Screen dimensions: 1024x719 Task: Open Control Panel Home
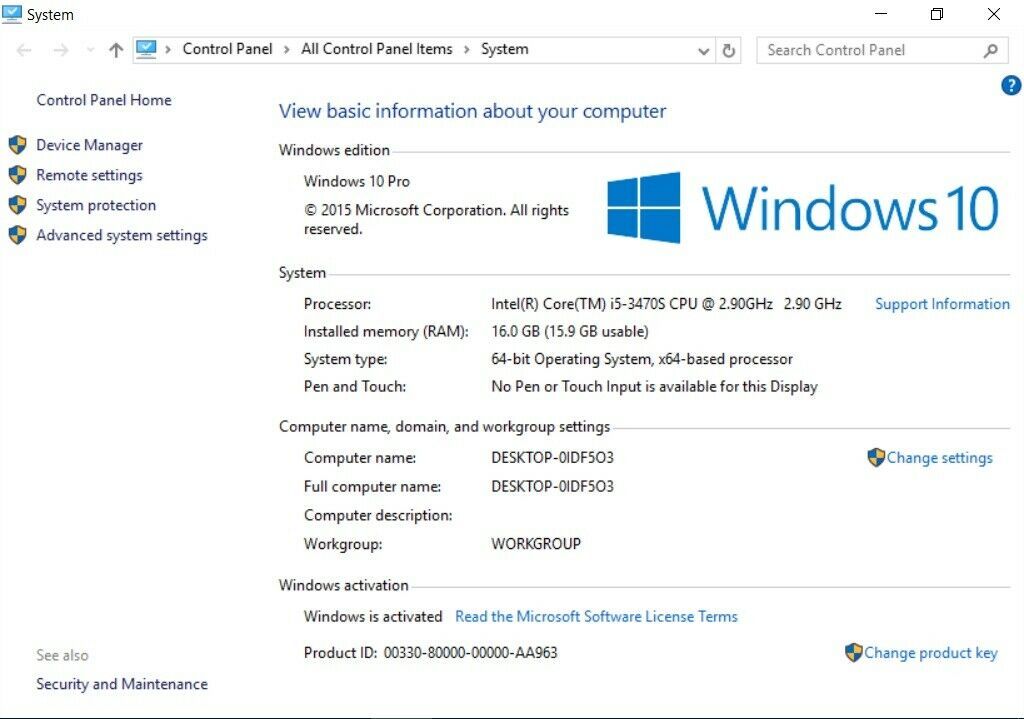(104, 100)
